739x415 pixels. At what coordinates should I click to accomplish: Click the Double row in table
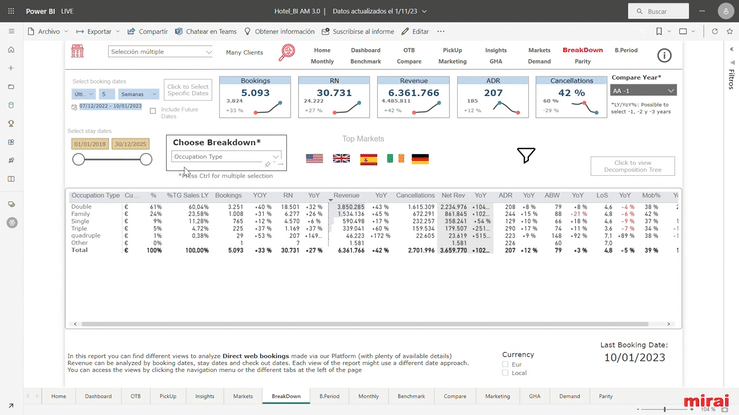[x=373, y=207]
